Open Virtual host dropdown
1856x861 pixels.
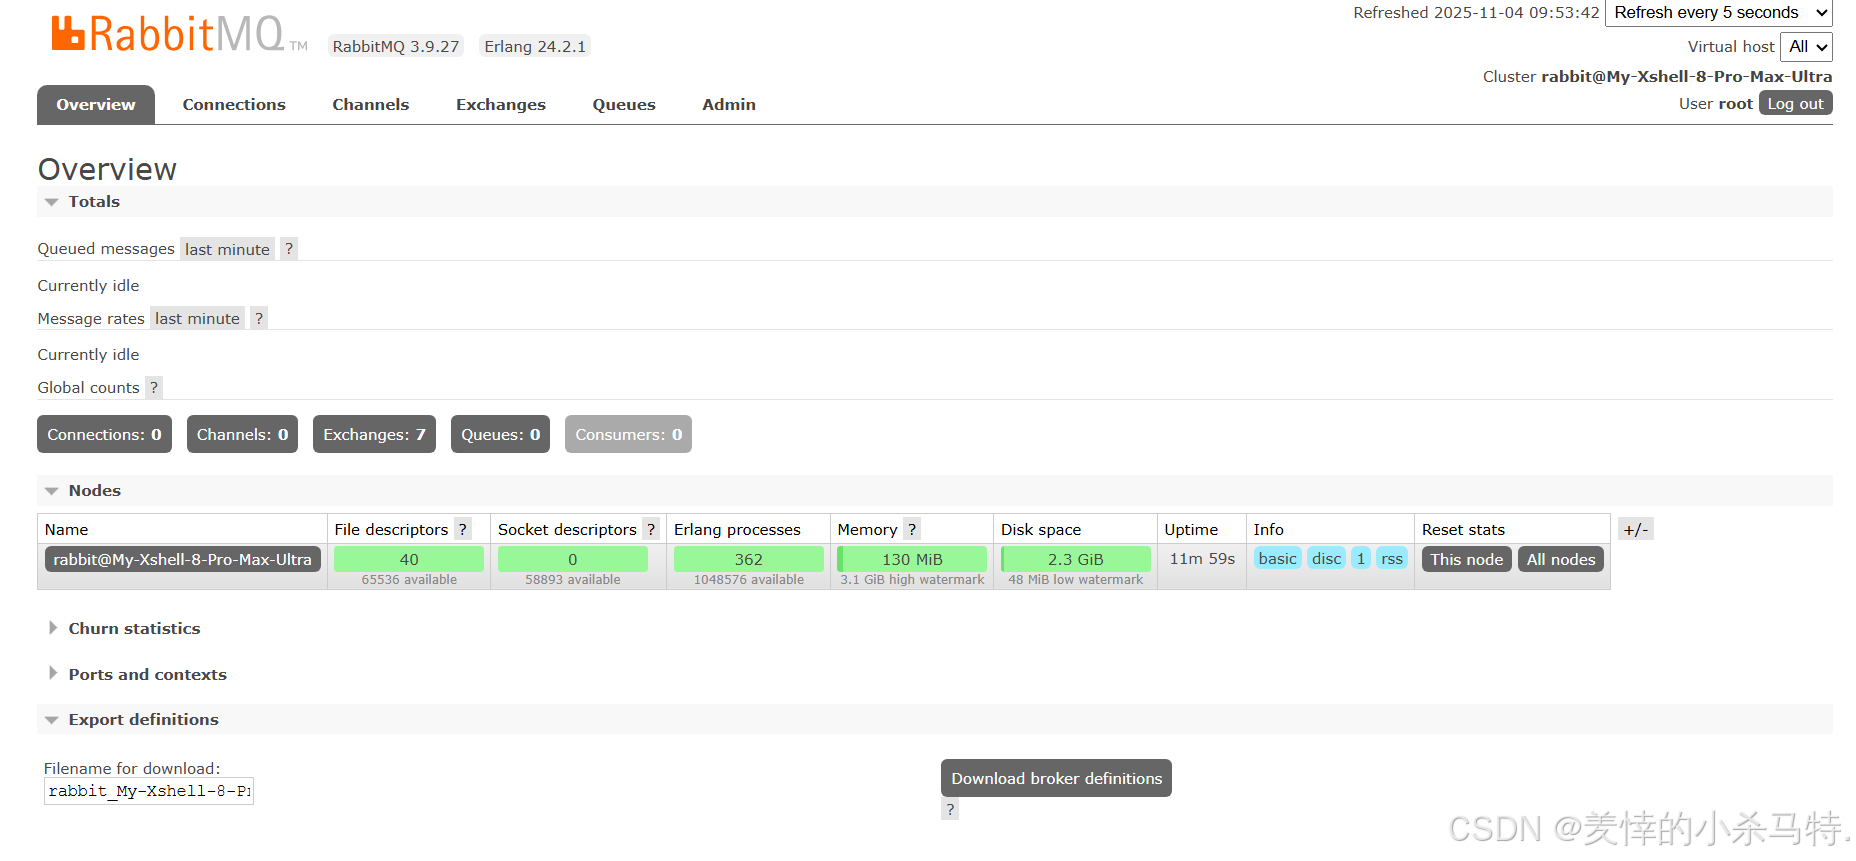click(x=1806, y=47)
